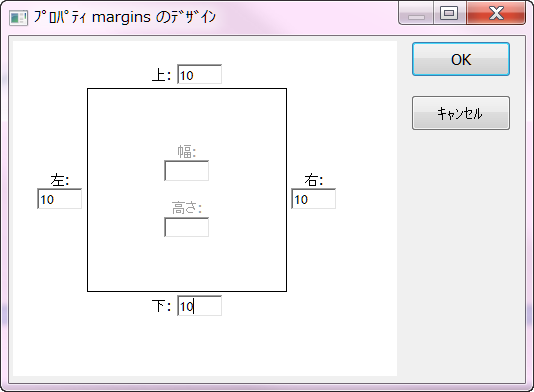Click the 下: label text
Screen dimensions: 534x392
click(161, 306)
